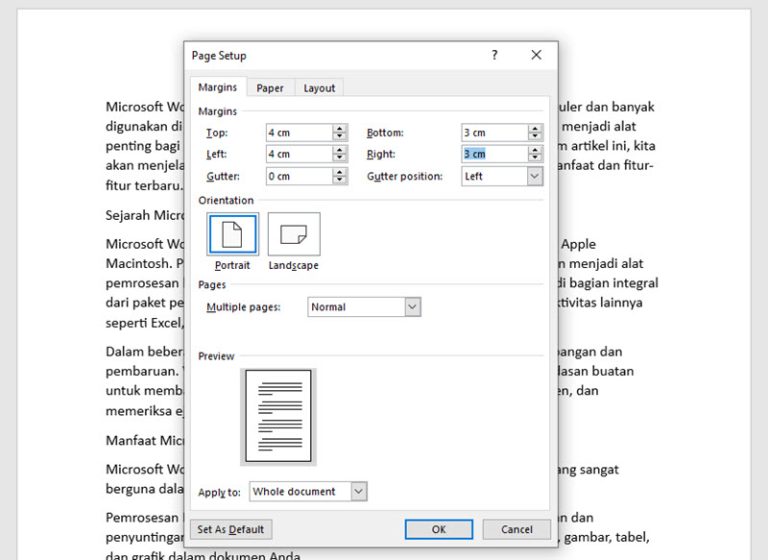
Task: Click the Set As Default button
Action: click(x=231, y=530)
